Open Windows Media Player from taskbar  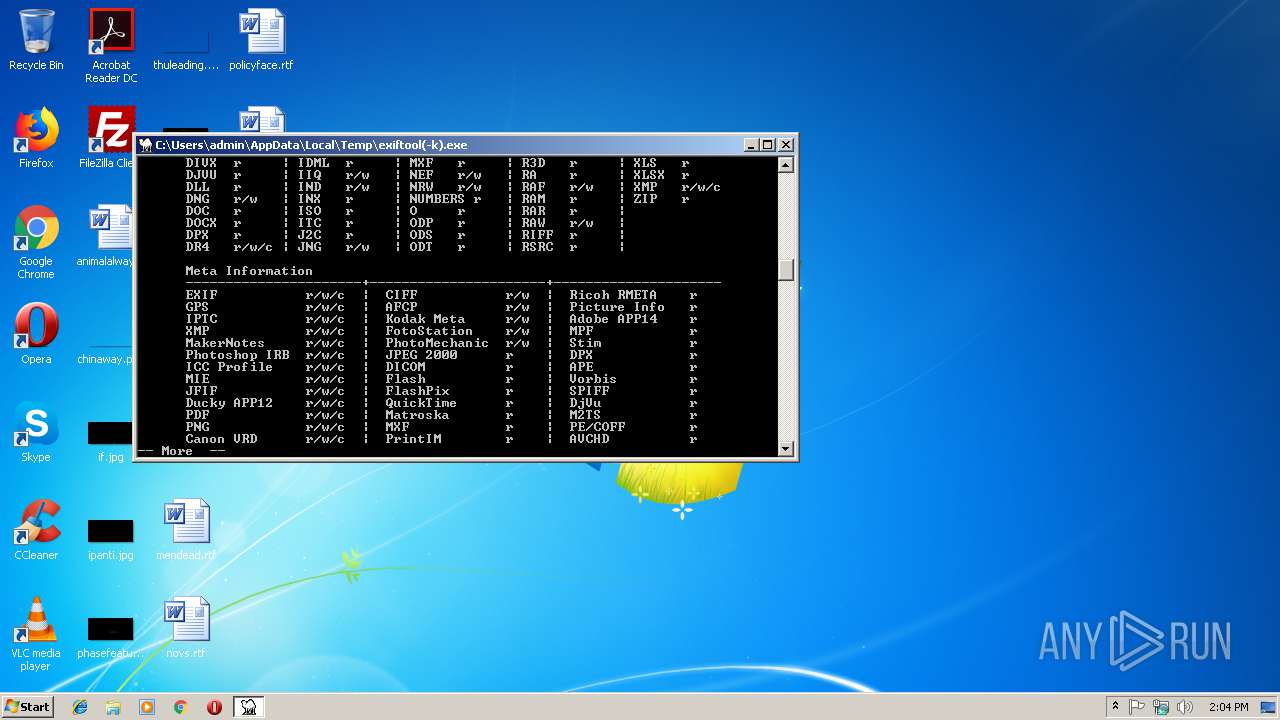point(147,707)
